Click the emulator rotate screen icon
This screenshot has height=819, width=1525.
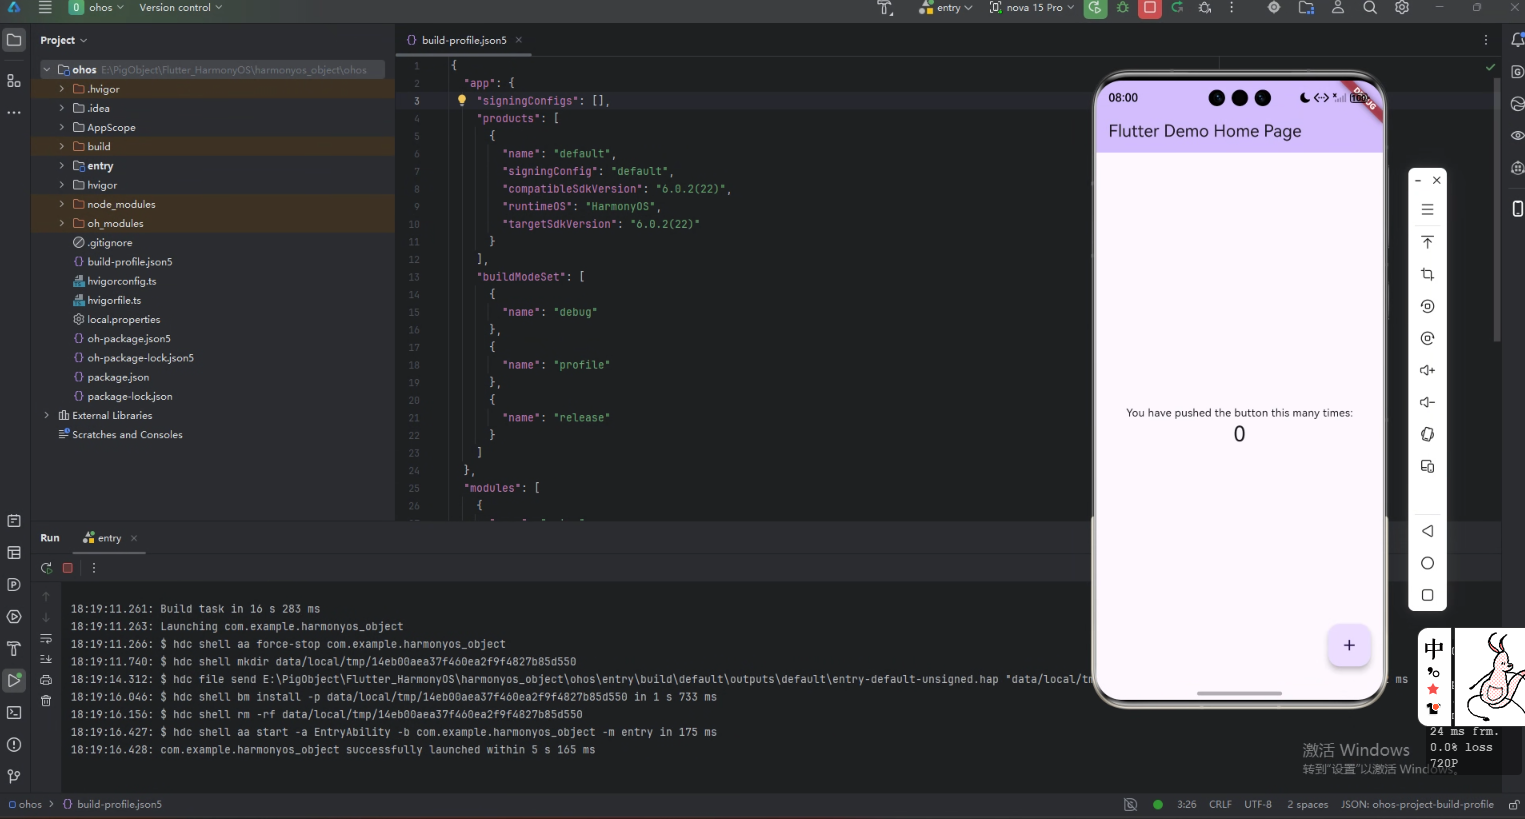coord(1427,434)
